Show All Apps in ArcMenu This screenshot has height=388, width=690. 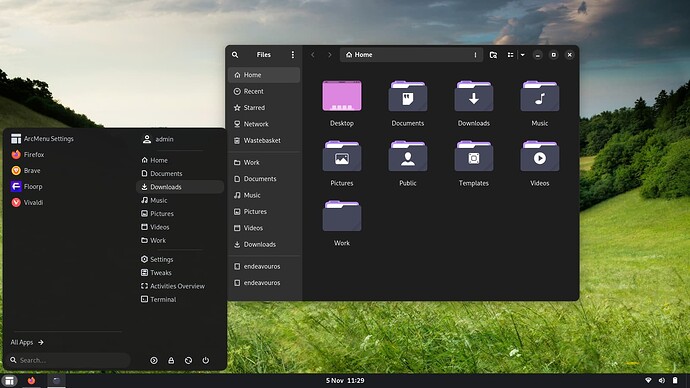point(27,342)
